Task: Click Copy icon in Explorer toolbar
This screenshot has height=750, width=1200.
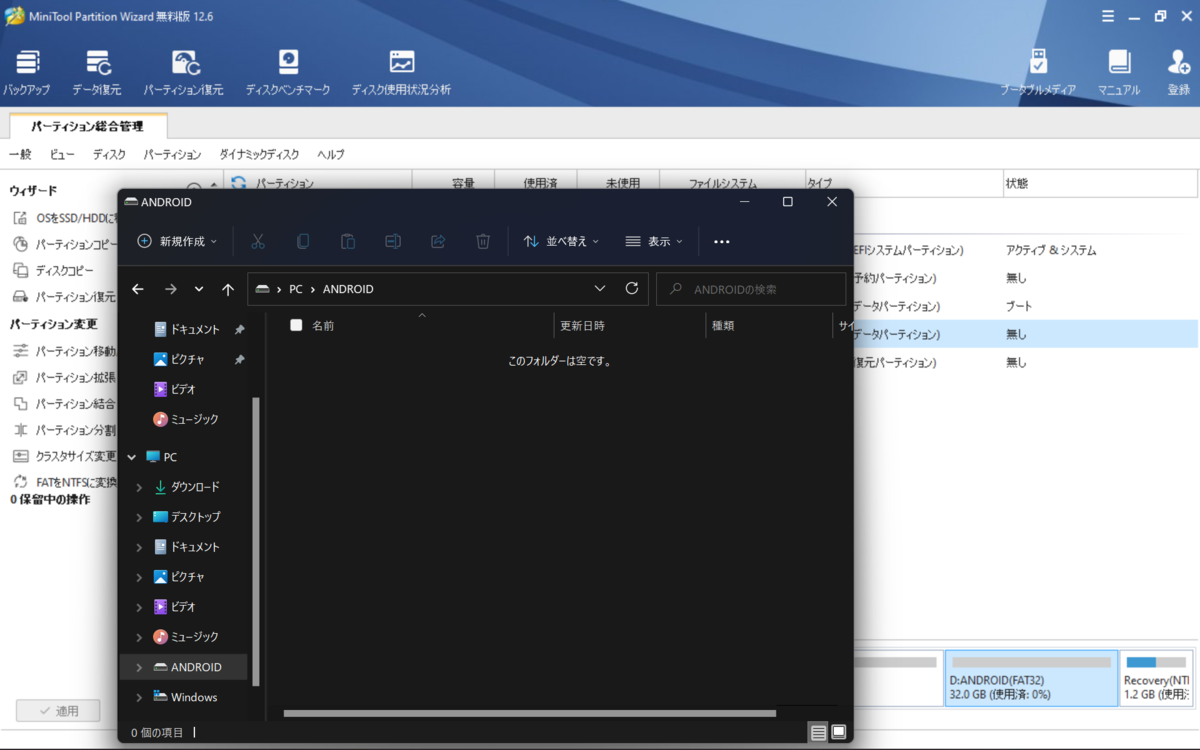Action: click(303, 241)
